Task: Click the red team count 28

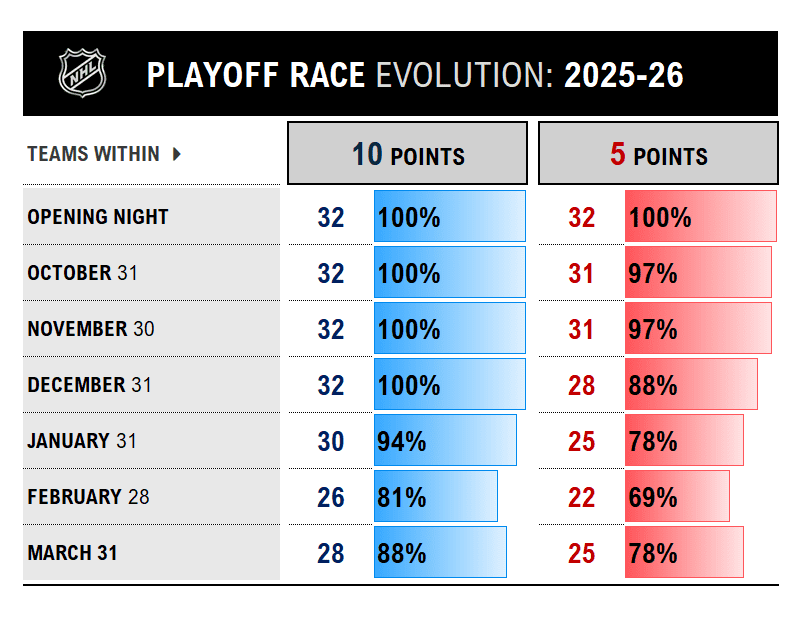Action: coord(582,385)
